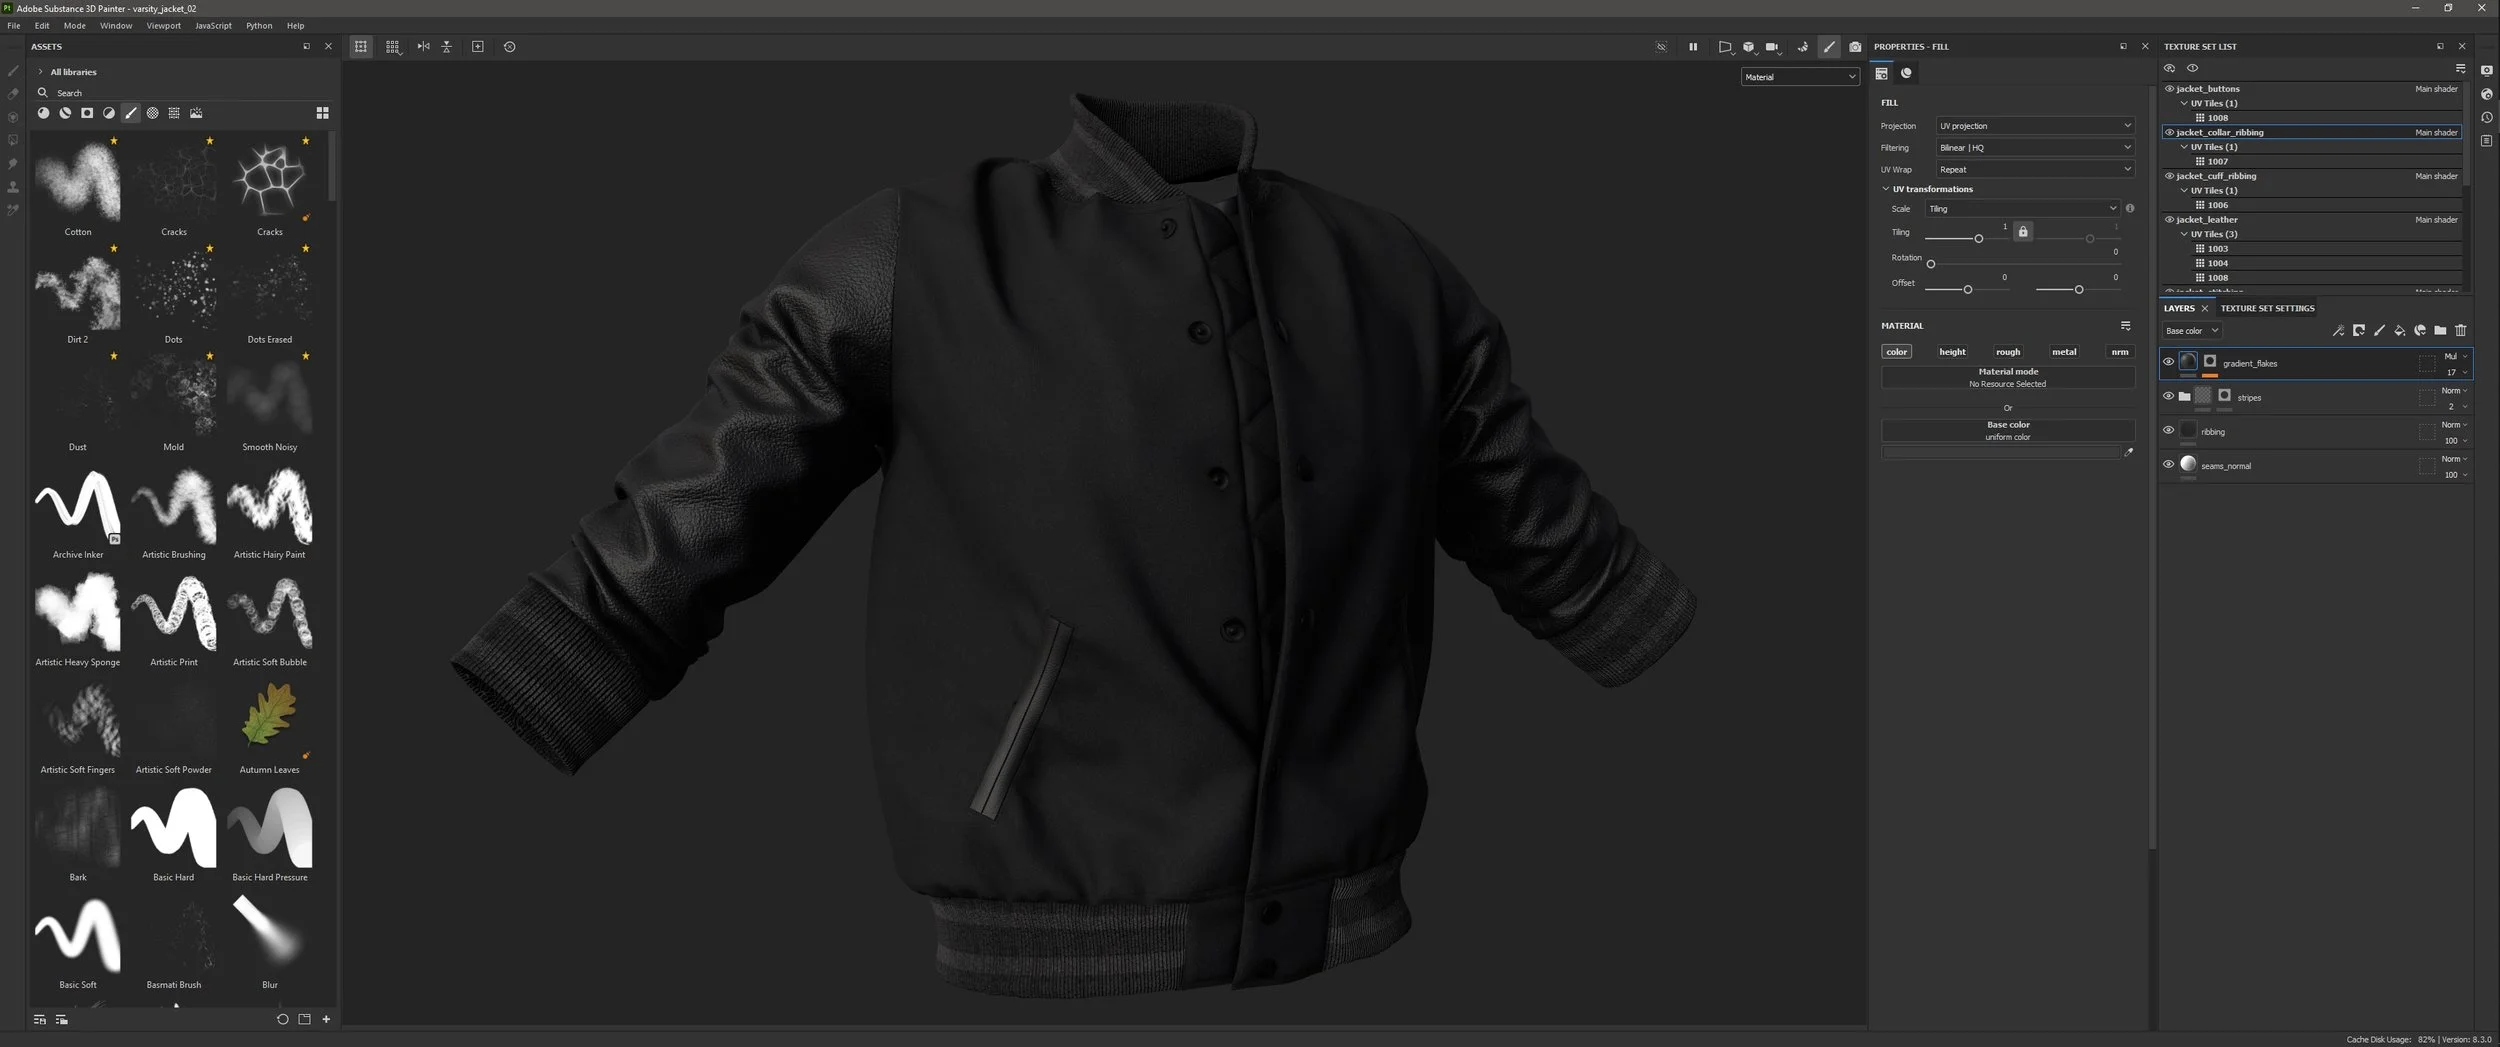Toggle visibility of jacket_cuff_ribbing texture set
2500x1047 pixels.
point(2169,175)
